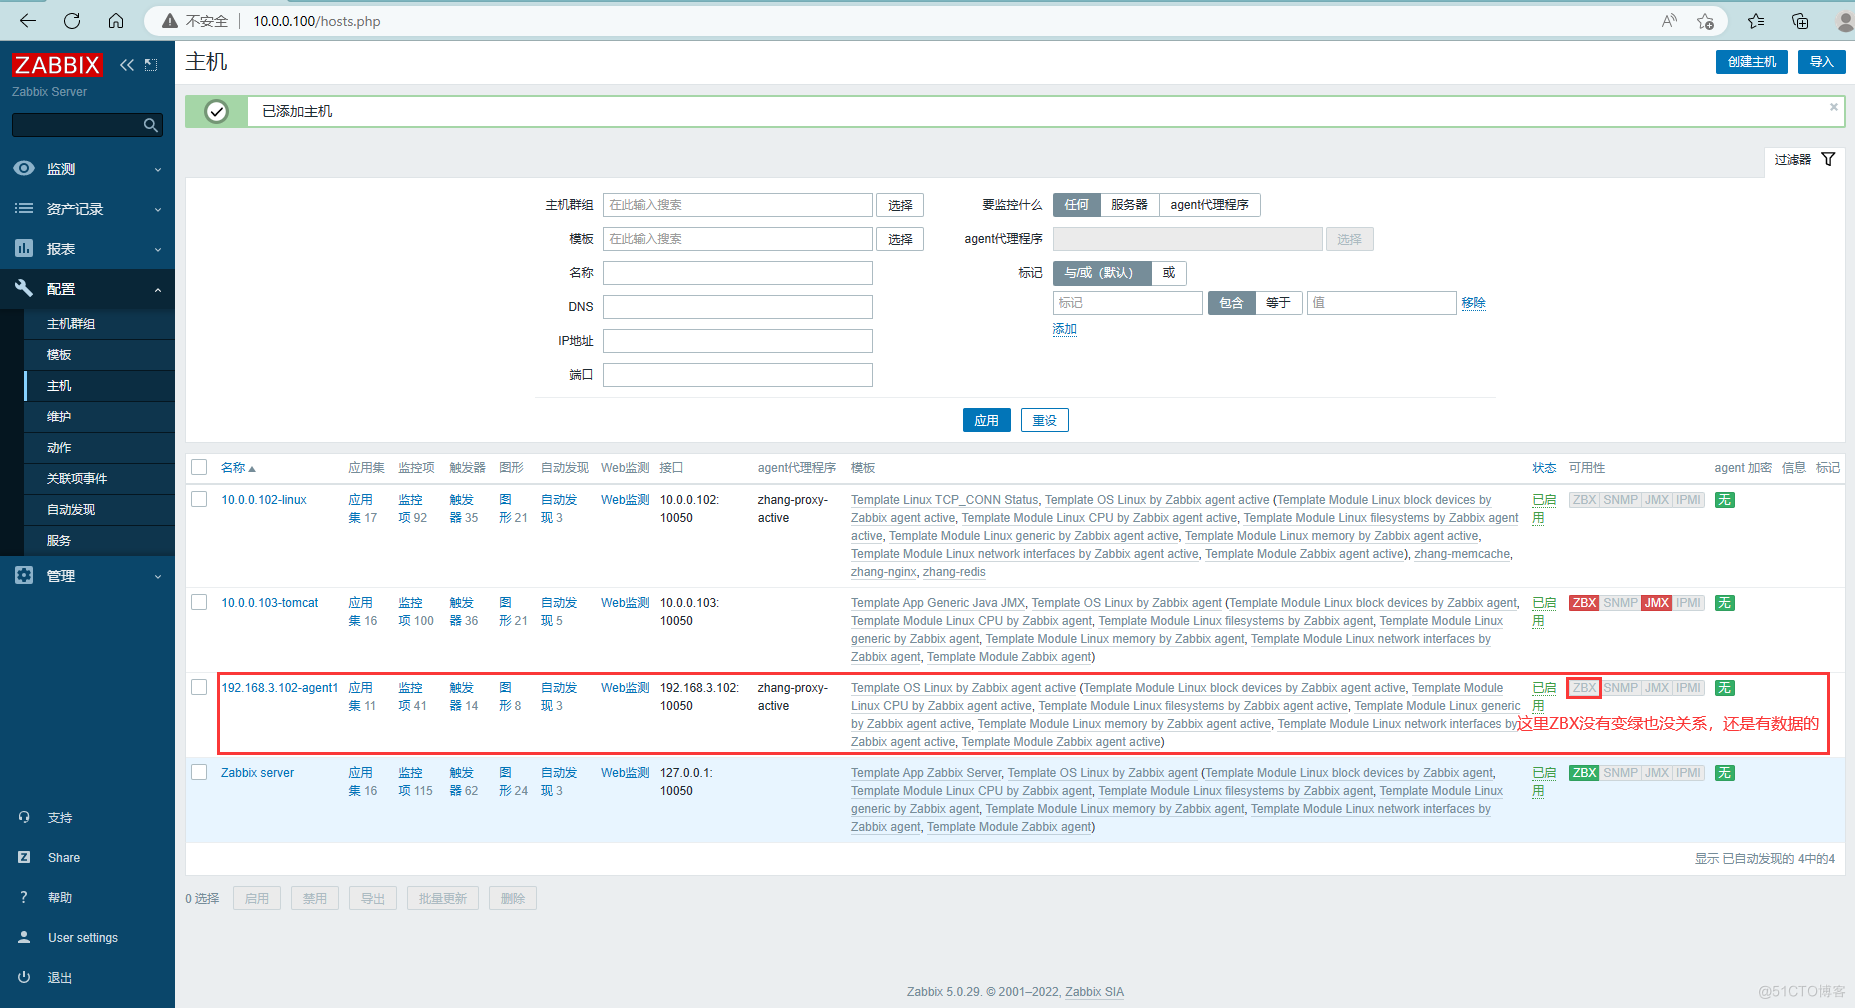Dismiss the 已添加主机 success message
This screenshot has height=1008, width=1855.
click(x=1834, y=107)
